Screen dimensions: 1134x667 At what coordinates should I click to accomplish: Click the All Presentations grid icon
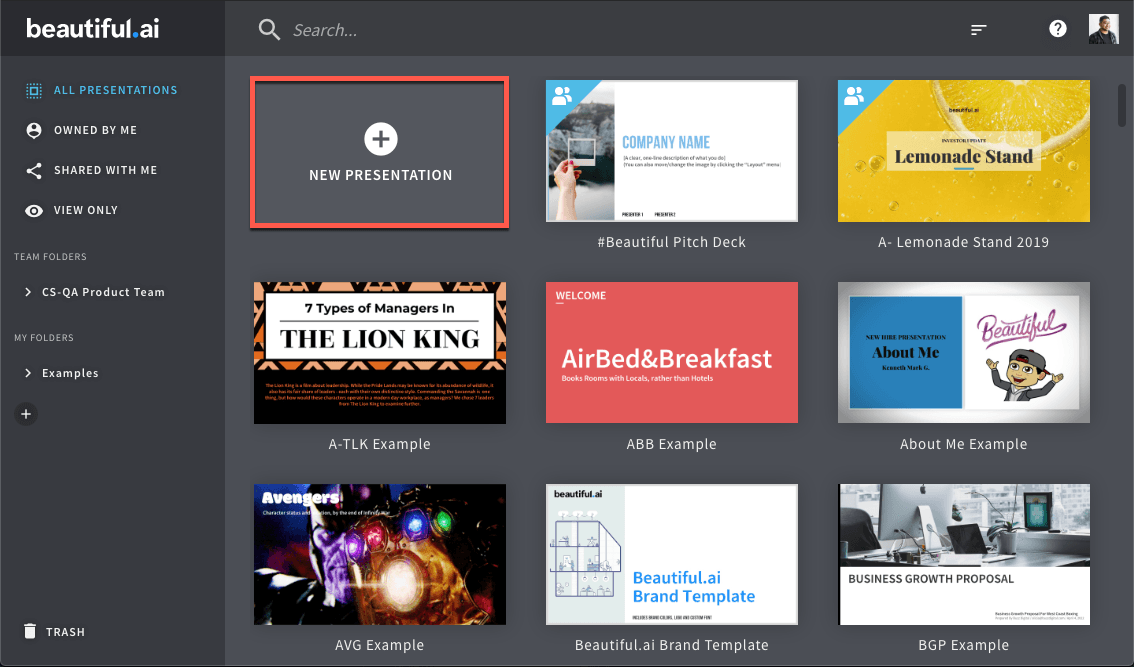click(x=33, y=89)
